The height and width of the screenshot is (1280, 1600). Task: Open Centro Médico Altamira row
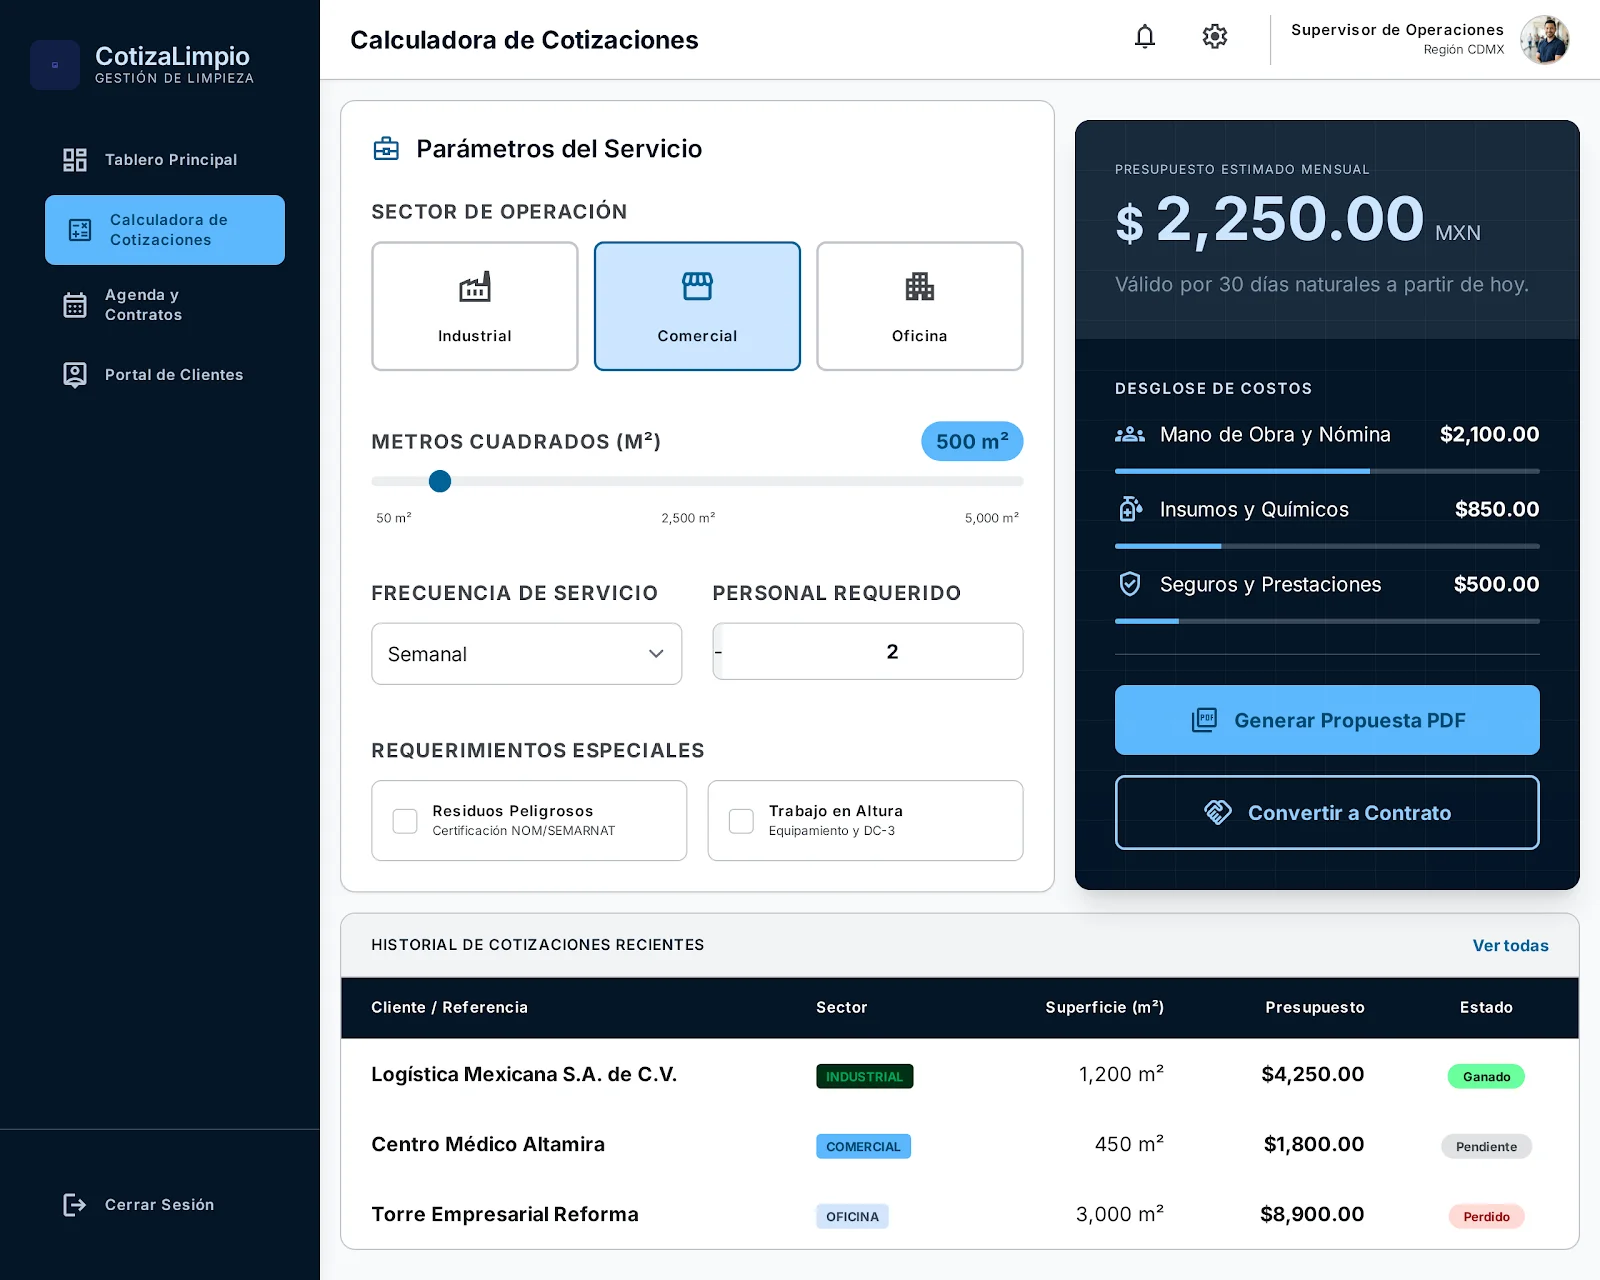pyautogui.click(x=960, y=1145)
